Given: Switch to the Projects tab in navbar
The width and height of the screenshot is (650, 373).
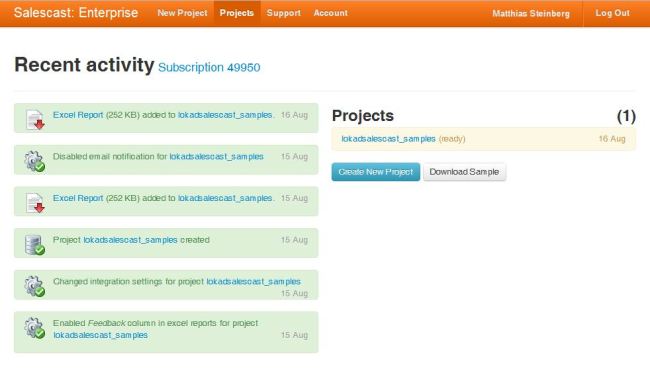Looking at the screenshot, I should pyautogui.click(x=237, y=13).
